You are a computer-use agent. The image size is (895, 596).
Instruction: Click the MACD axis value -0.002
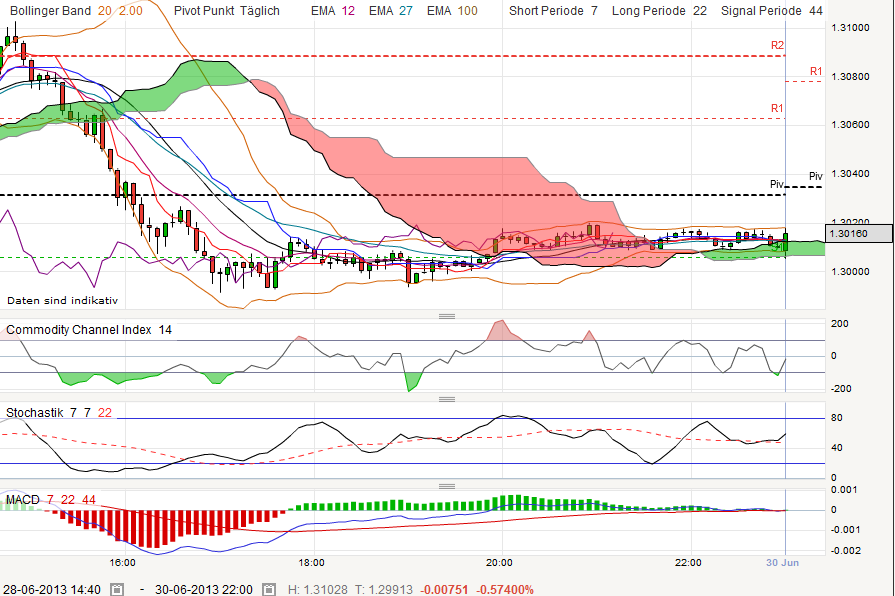click(x=845, y=550)
